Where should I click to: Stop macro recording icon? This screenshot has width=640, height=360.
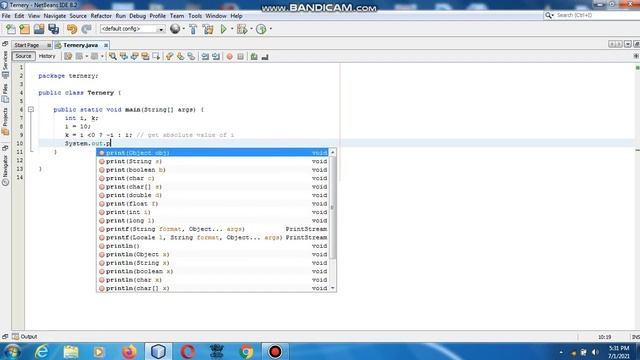[240, 56]
